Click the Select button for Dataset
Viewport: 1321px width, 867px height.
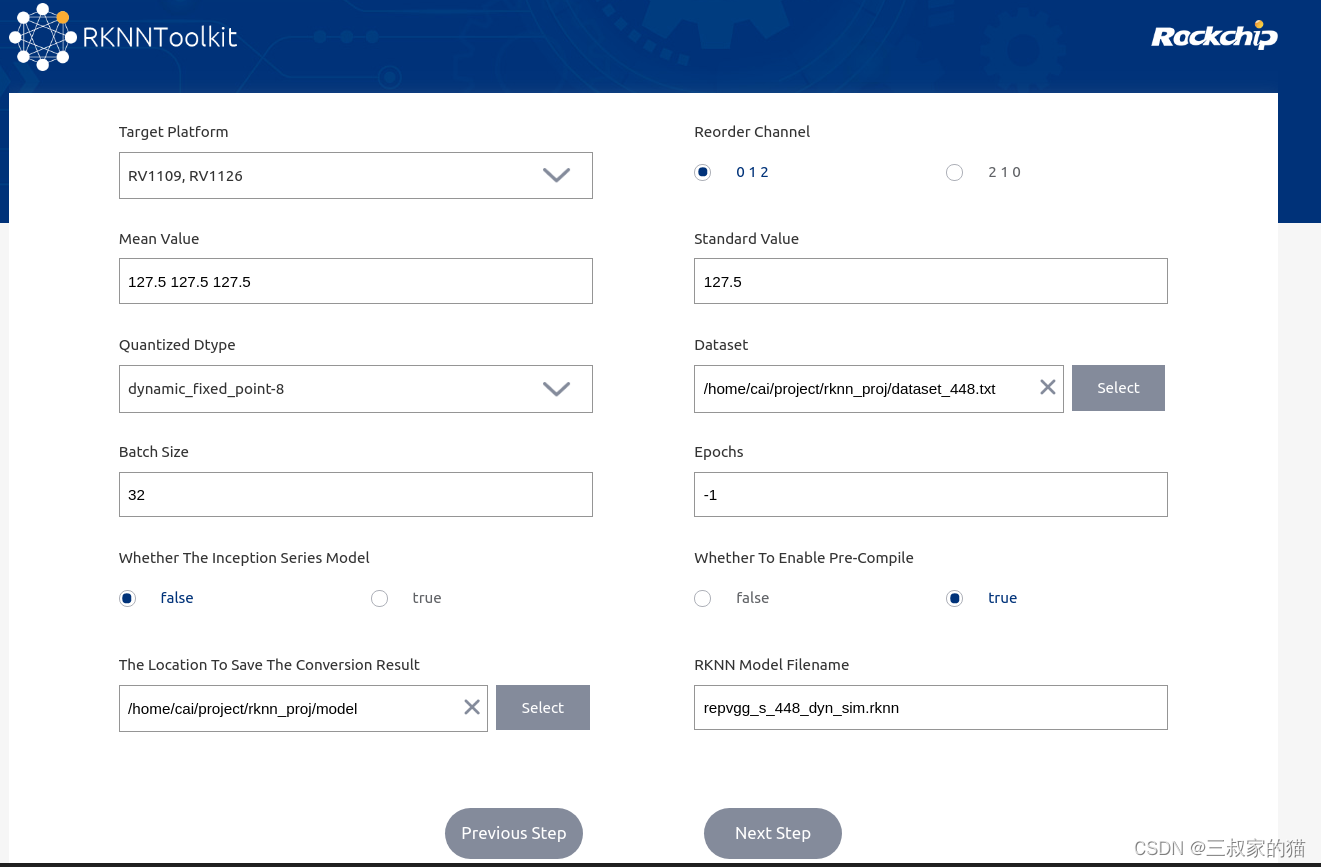[x=1118, y=388]
